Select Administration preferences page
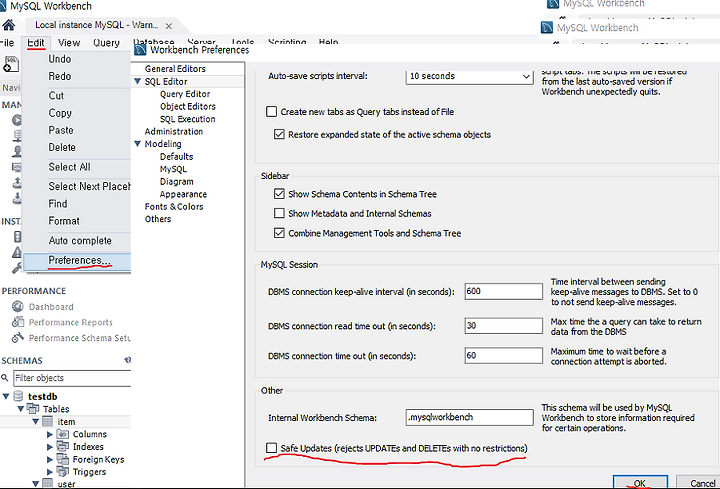 (x=174, y=131)
